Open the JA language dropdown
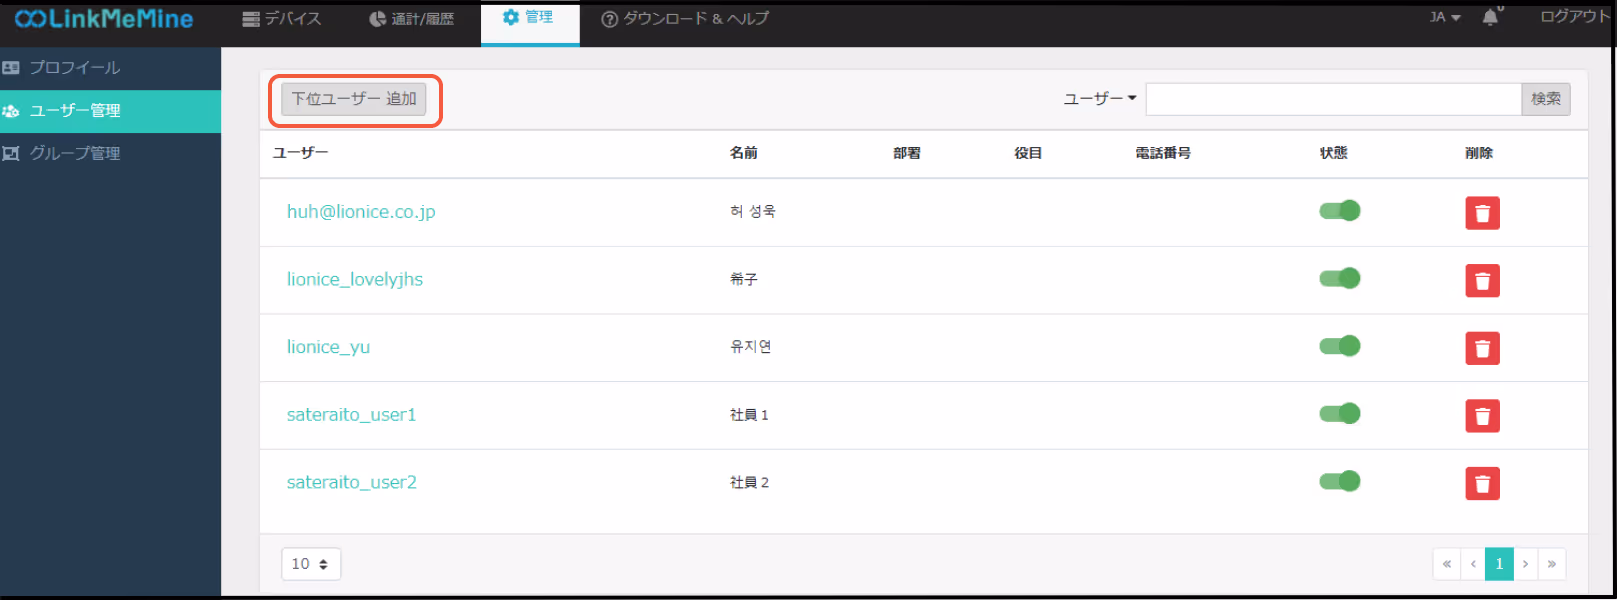The height and width of the screenshot is (600, 1617). 1445,17
